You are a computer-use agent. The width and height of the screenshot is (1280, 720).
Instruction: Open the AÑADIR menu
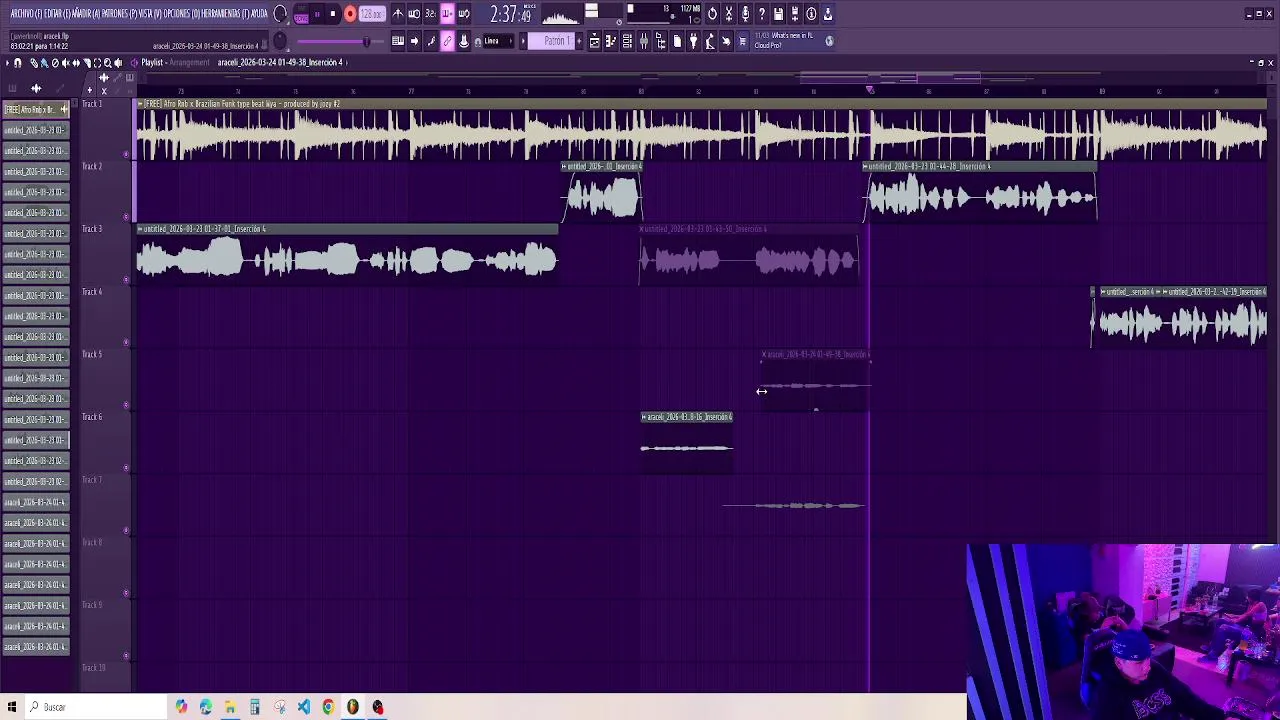point(86,14)
